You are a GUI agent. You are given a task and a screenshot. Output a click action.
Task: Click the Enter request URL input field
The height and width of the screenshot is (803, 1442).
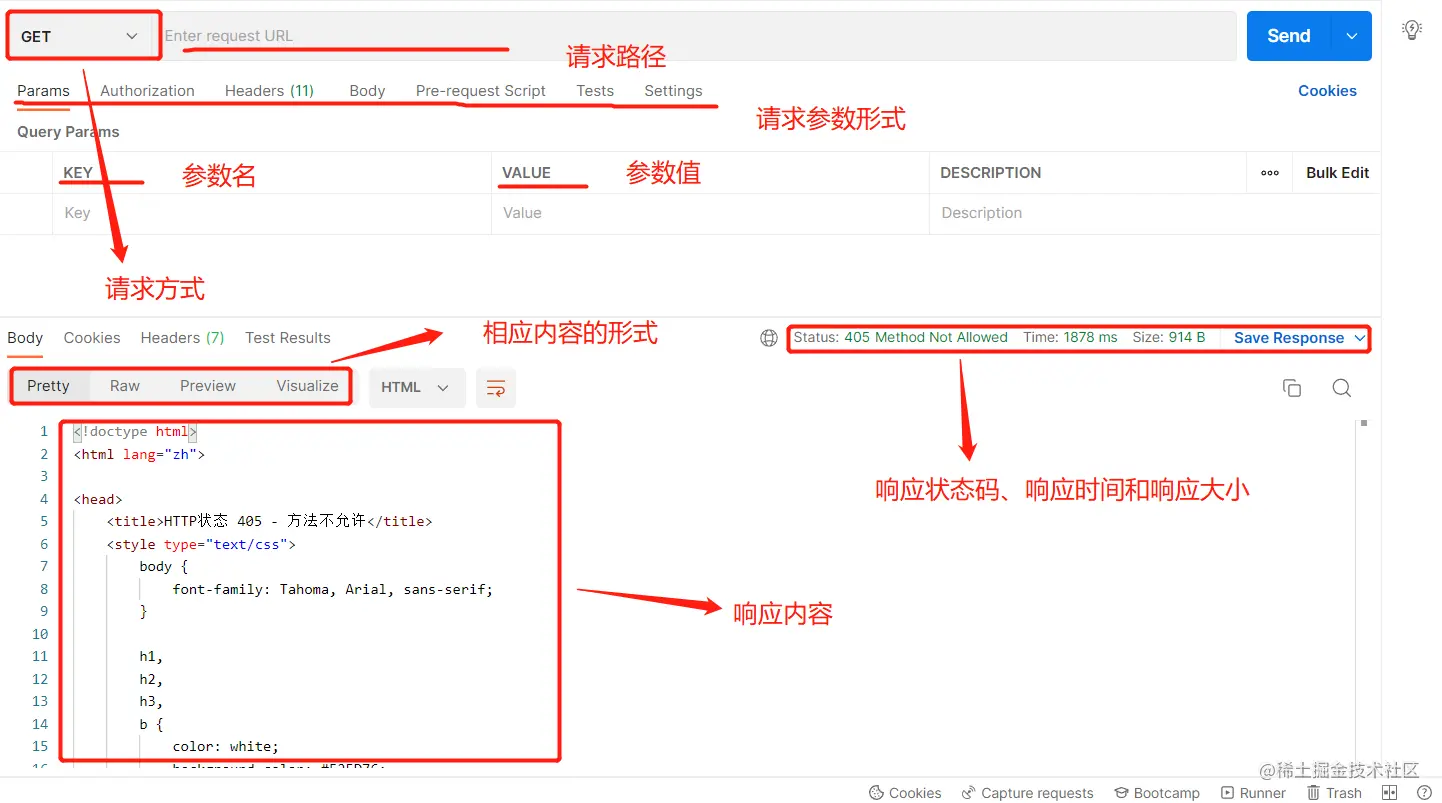400,35
